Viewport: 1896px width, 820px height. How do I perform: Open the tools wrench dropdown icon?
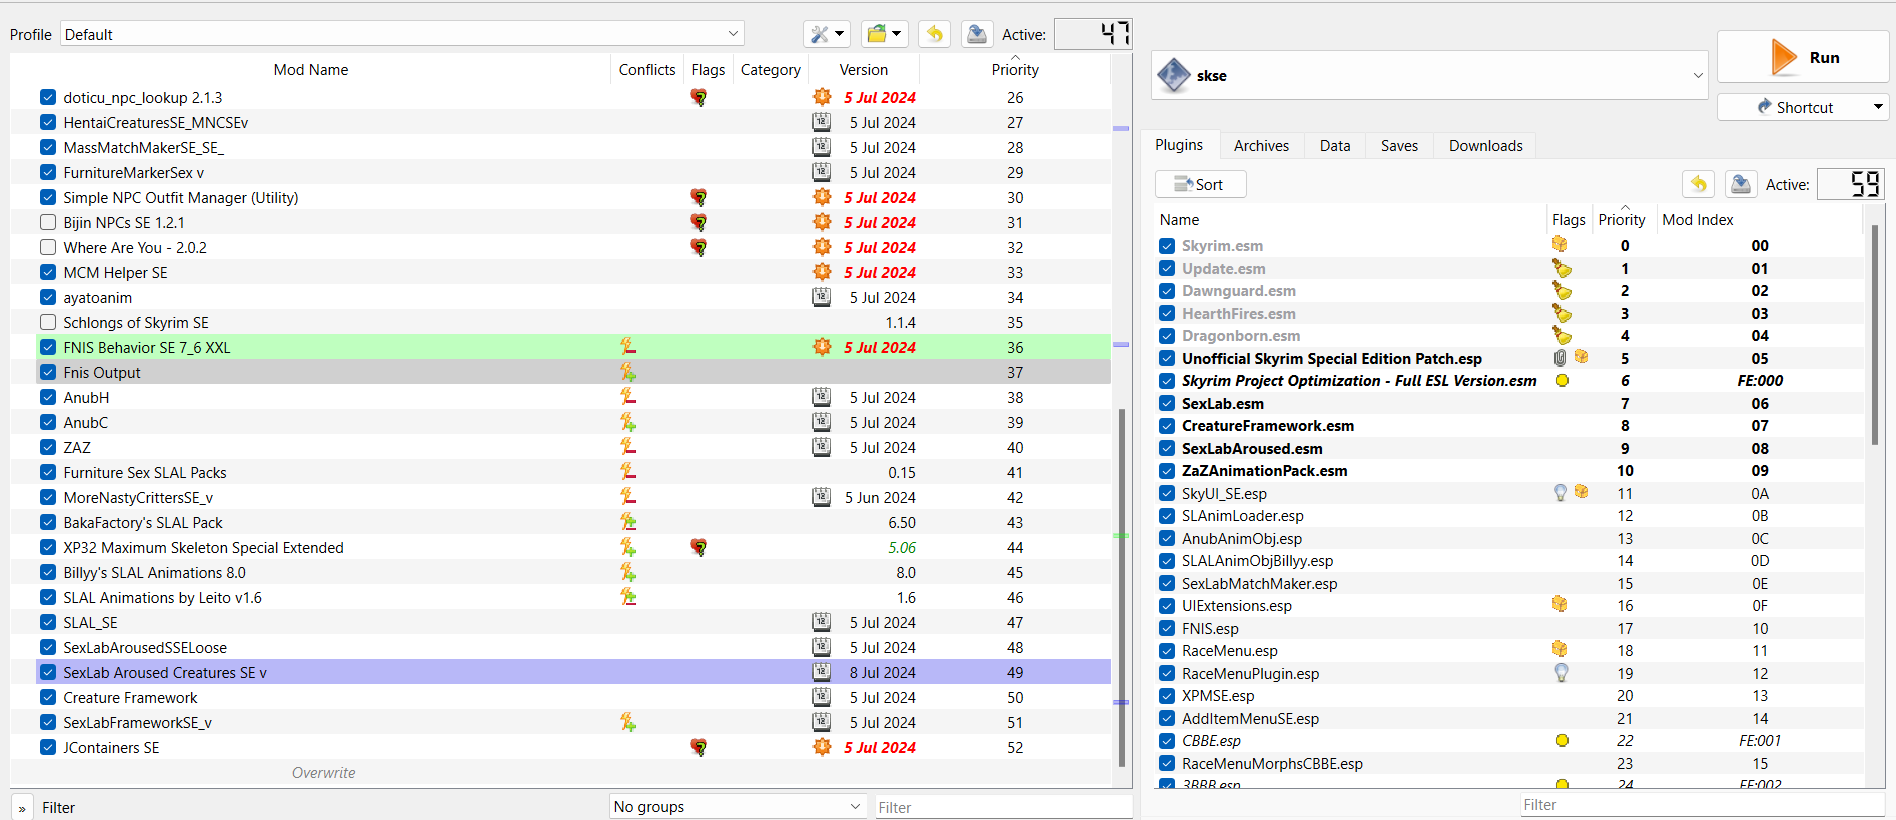[x=826, y=34]
